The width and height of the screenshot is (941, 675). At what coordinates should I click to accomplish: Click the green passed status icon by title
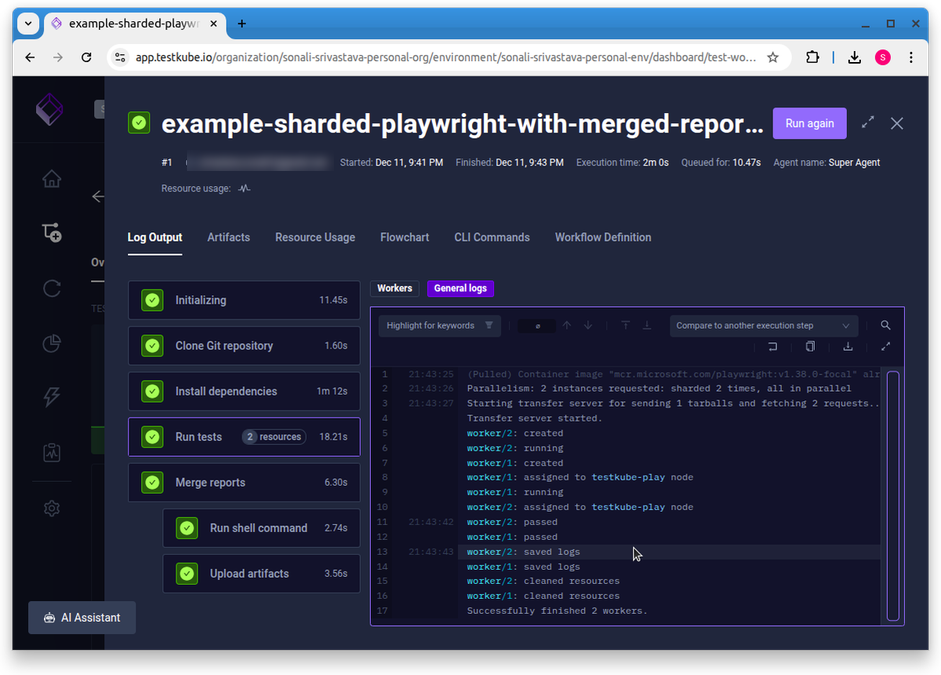coord(139,123)
